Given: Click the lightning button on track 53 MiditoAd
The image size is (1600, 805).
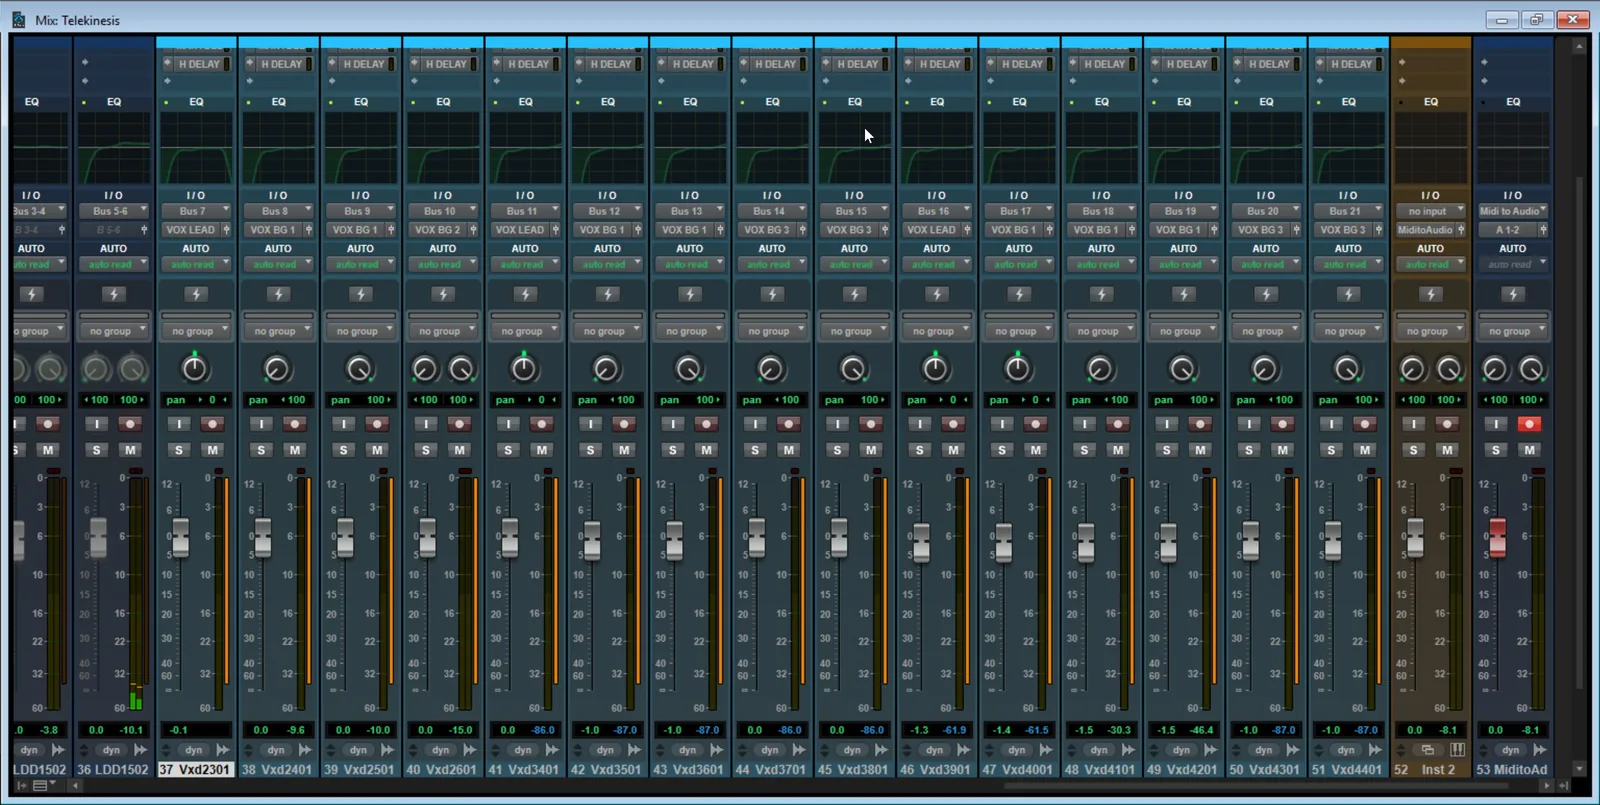Looking at the screenshot, I should 1513,294.
